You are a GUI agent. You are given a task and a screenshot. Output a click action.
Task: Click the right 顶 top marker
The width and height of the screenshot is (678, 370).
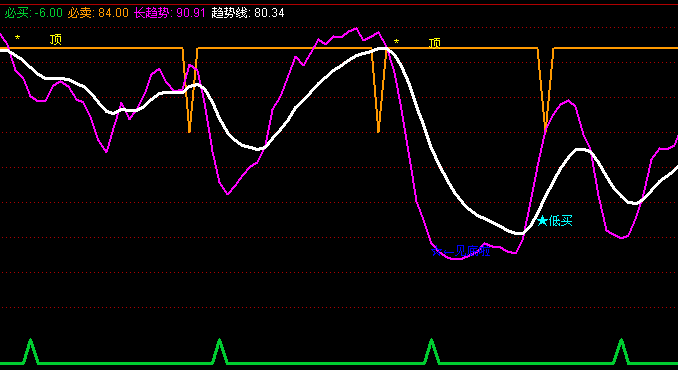click(x=435, y=43)
